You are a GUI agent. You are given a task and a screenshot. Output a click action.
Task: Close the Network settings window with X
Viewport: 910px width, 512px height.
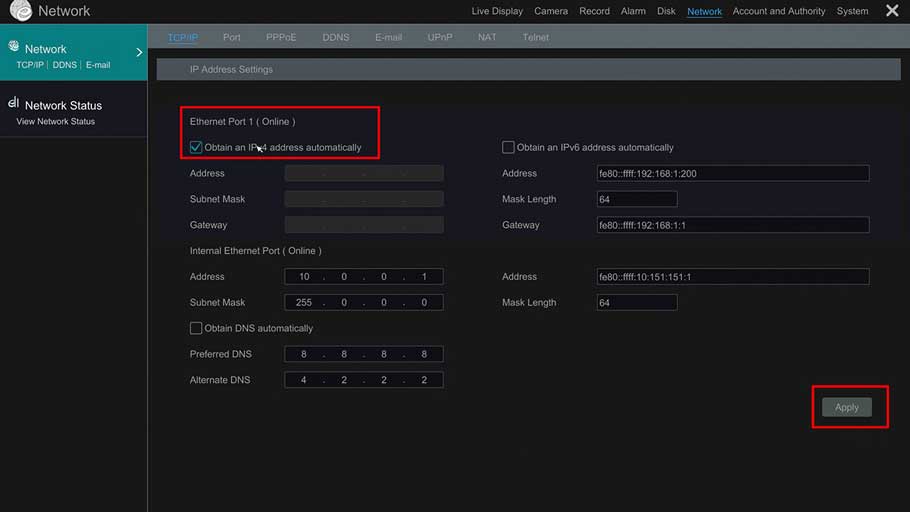[892, 11]
